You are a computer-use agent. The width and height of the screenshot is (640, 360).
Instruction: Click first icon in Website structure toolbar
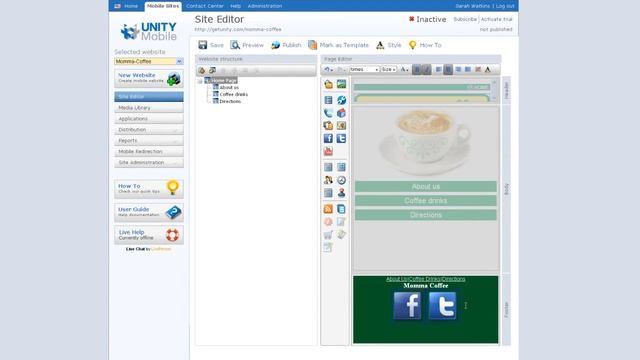tap(202, 71)
